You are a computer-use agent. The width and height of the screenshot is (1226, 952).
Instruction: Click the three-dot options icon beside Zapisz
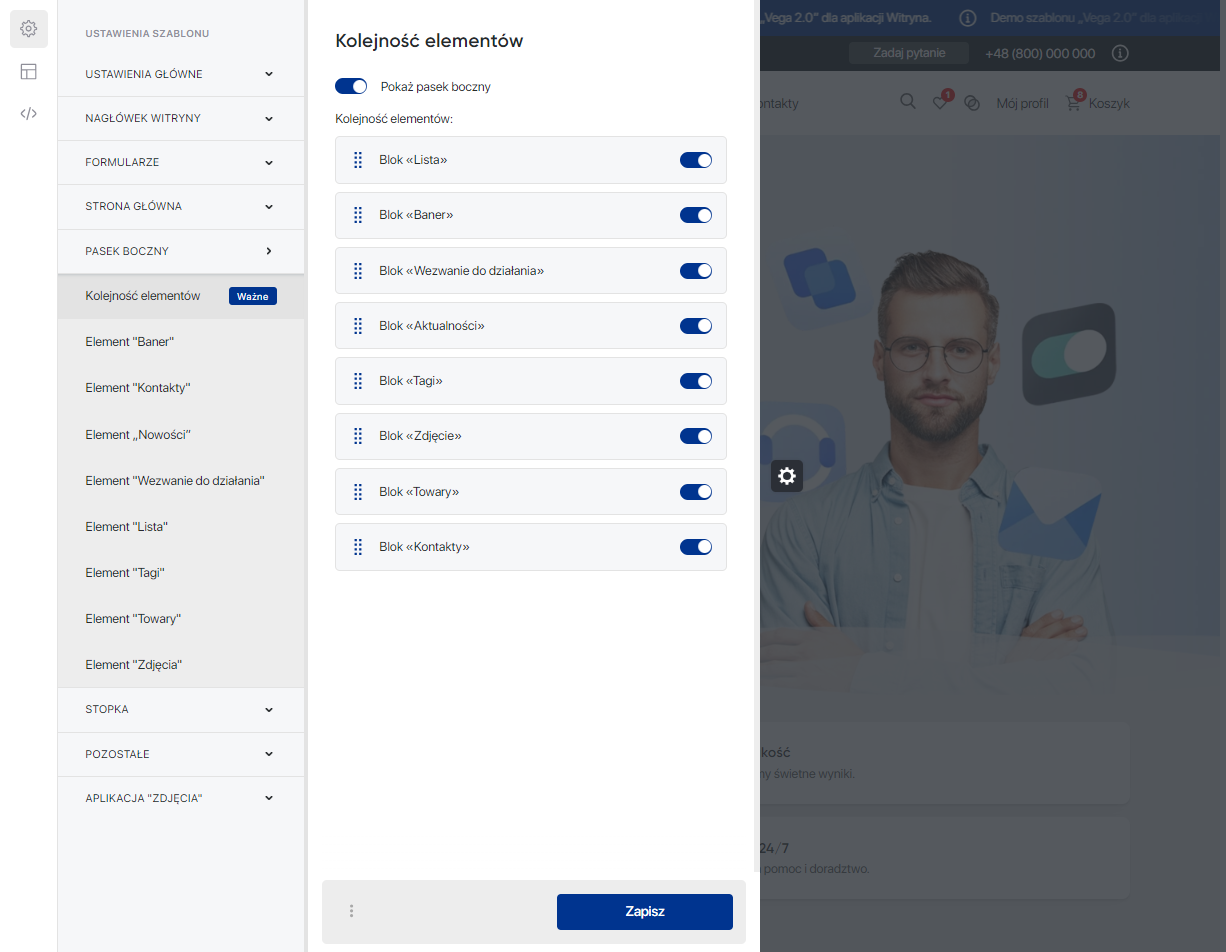coord(351,911)
